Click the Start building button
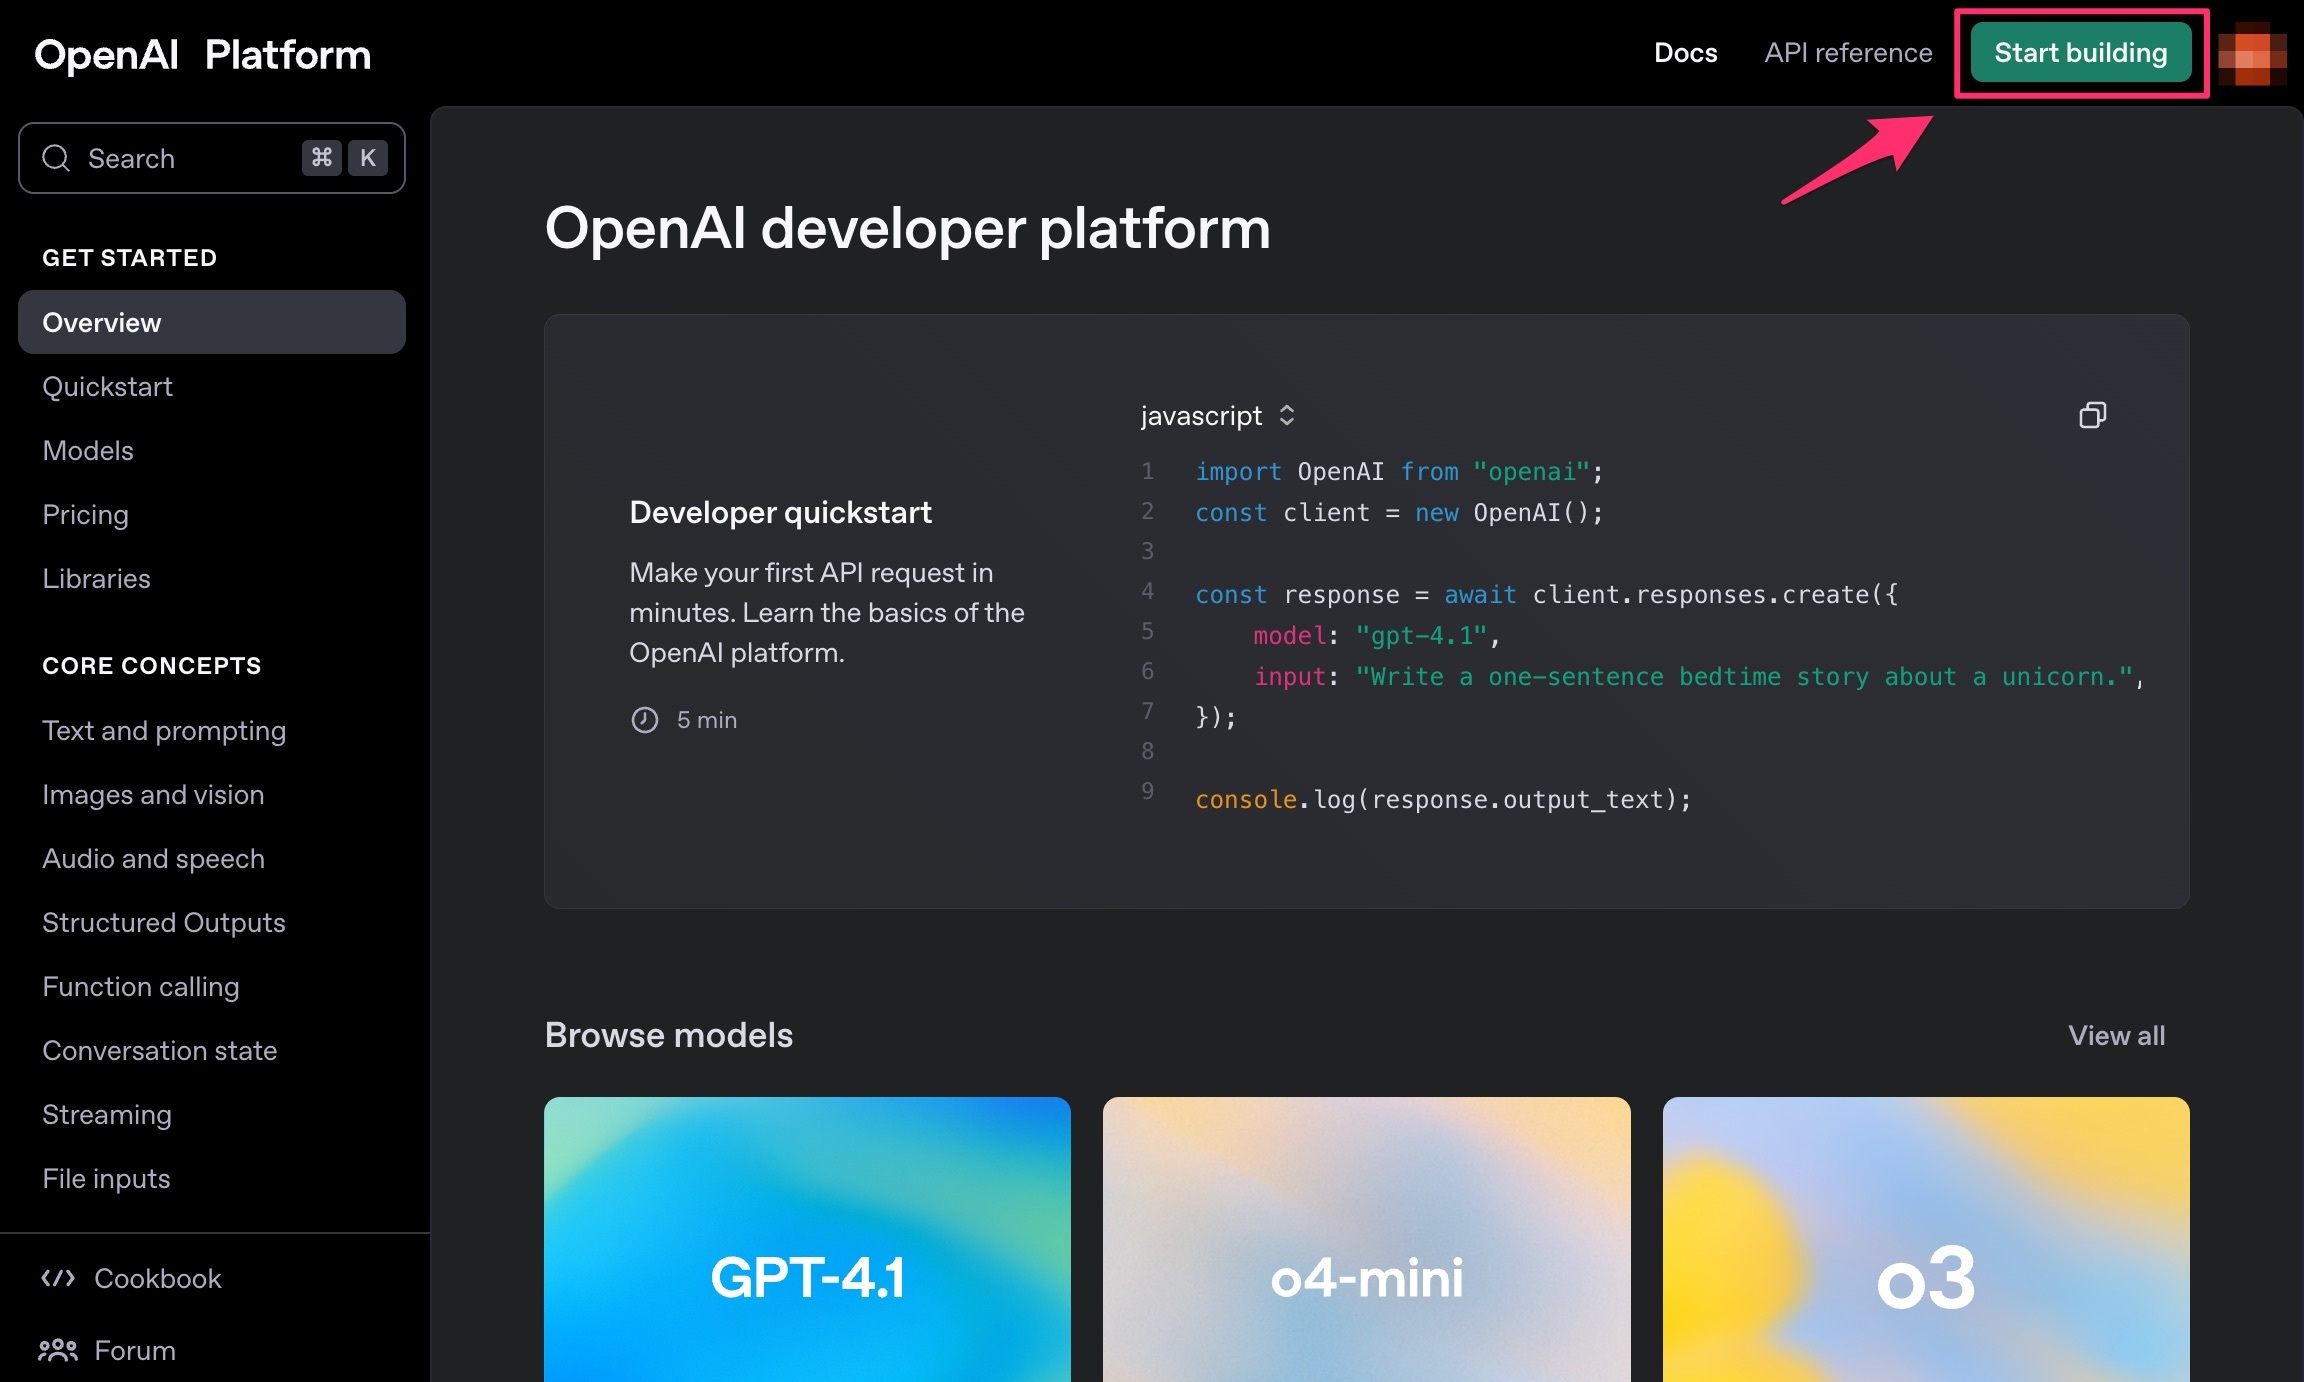 [x=2081, y=53]
